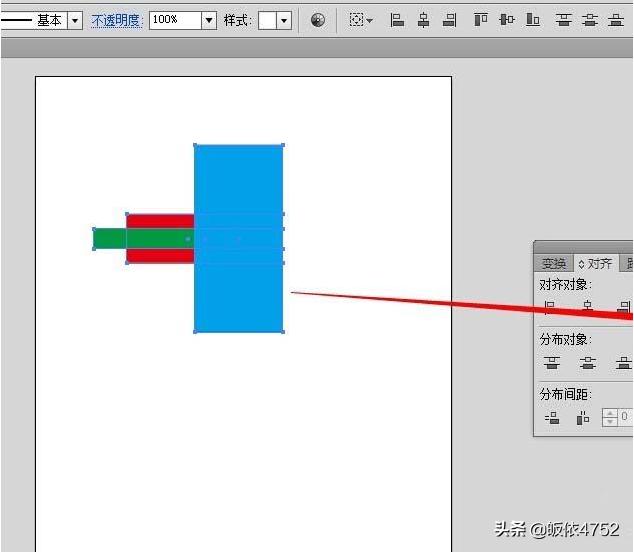Switch to the 变换 tab in panel
The image size is (634, 552).
click(x=554, y=264)
